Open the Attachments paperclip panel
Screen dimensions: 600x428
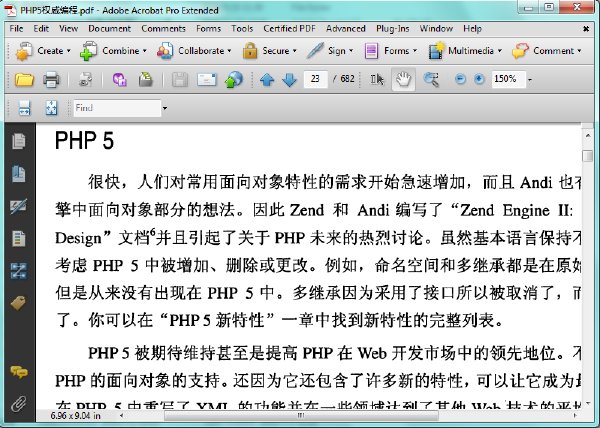(x=18, y=403)
